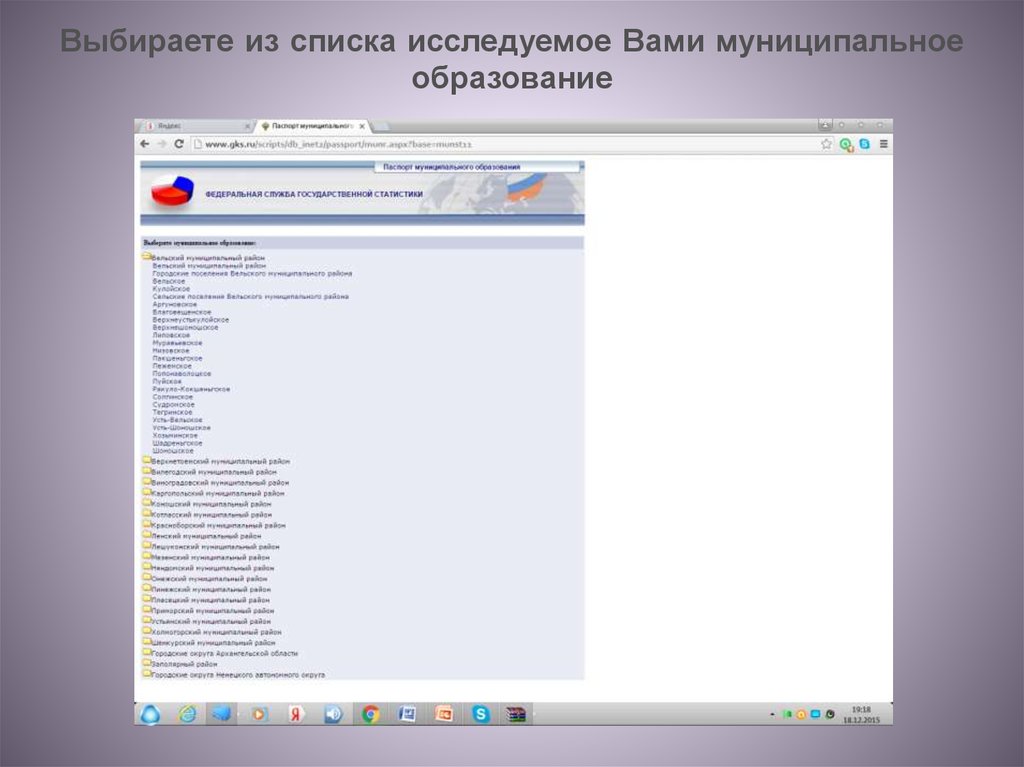Select the Муравьевское settlement

coord(177,343)
